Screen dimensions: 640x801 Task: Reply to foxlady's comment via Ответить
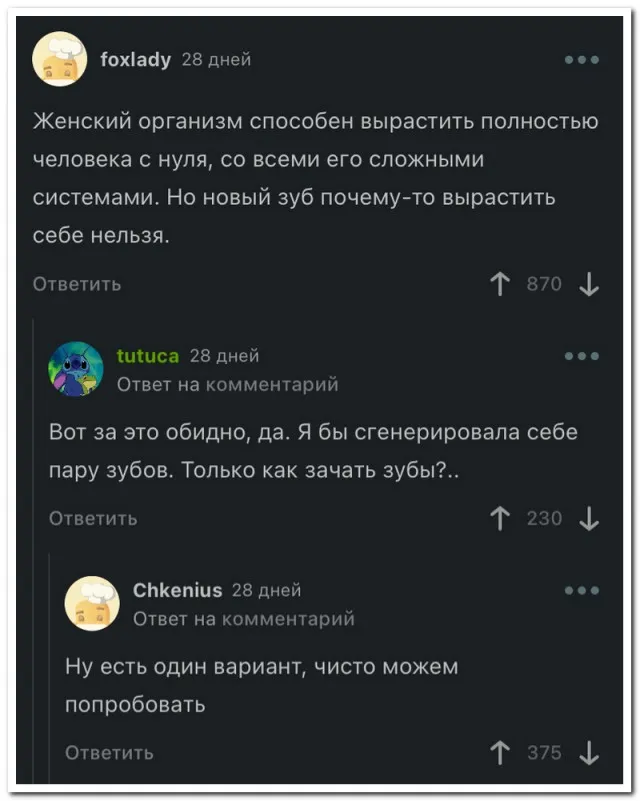pyautogui.click(x=77, y=284)
